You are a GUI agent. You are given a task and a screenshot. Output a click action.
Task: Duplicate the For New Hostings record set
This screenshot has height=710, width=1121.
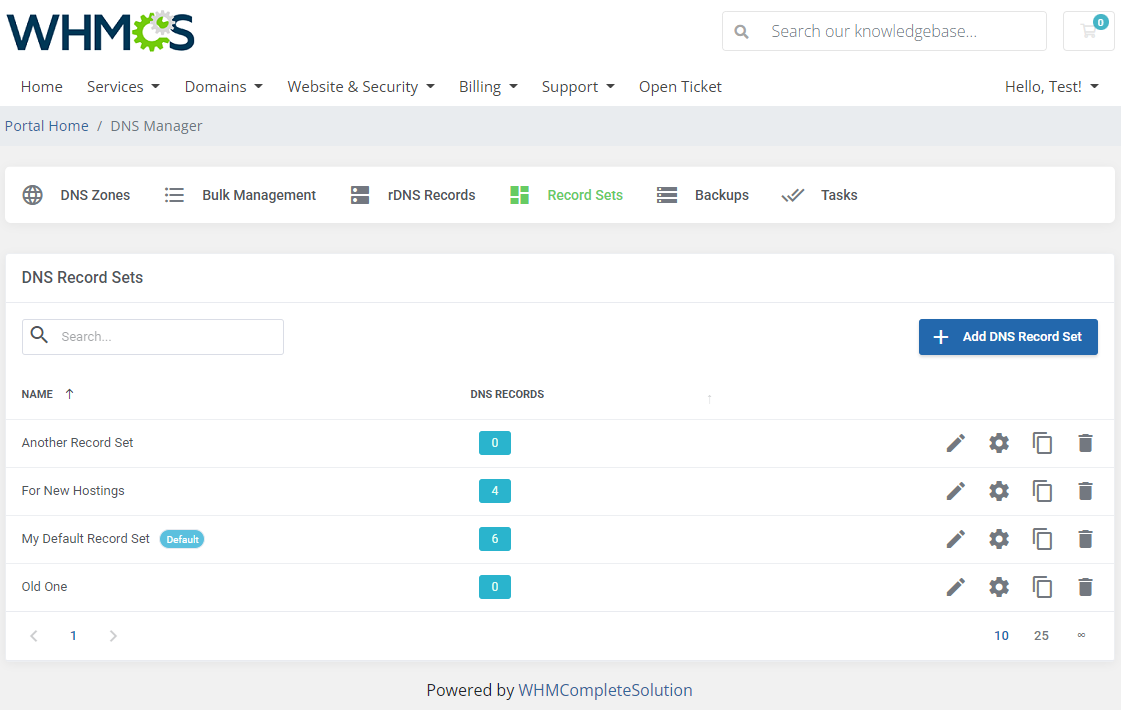pos(1042,491)
